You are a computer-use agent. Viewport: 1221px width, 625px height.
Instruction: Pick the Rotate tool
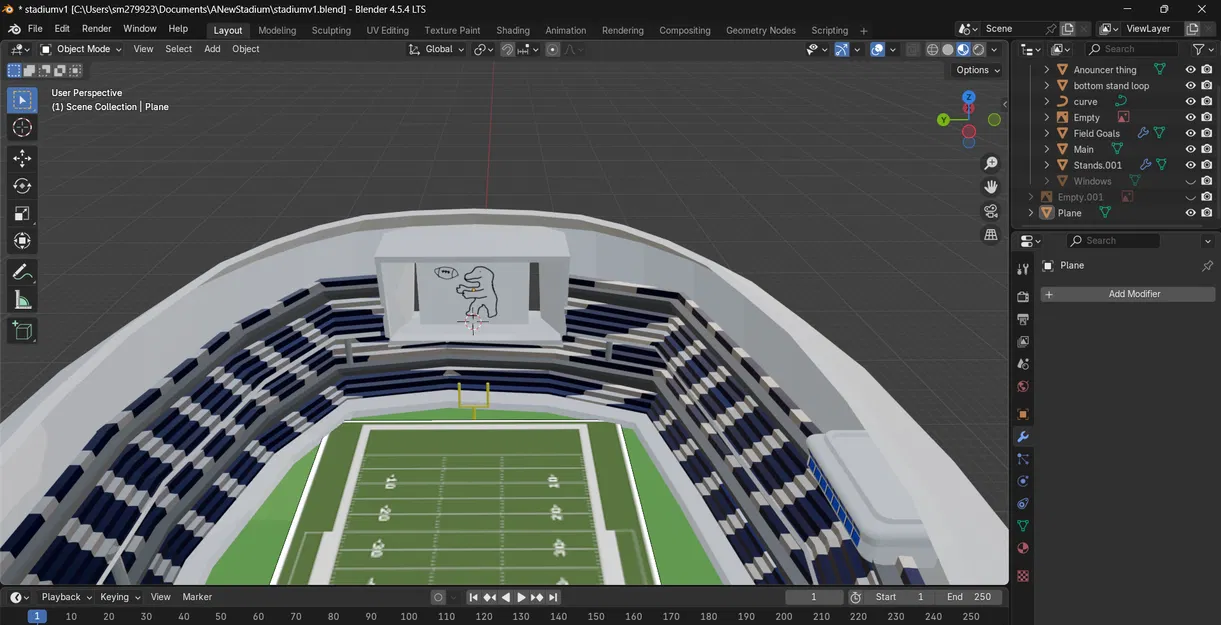22,186
